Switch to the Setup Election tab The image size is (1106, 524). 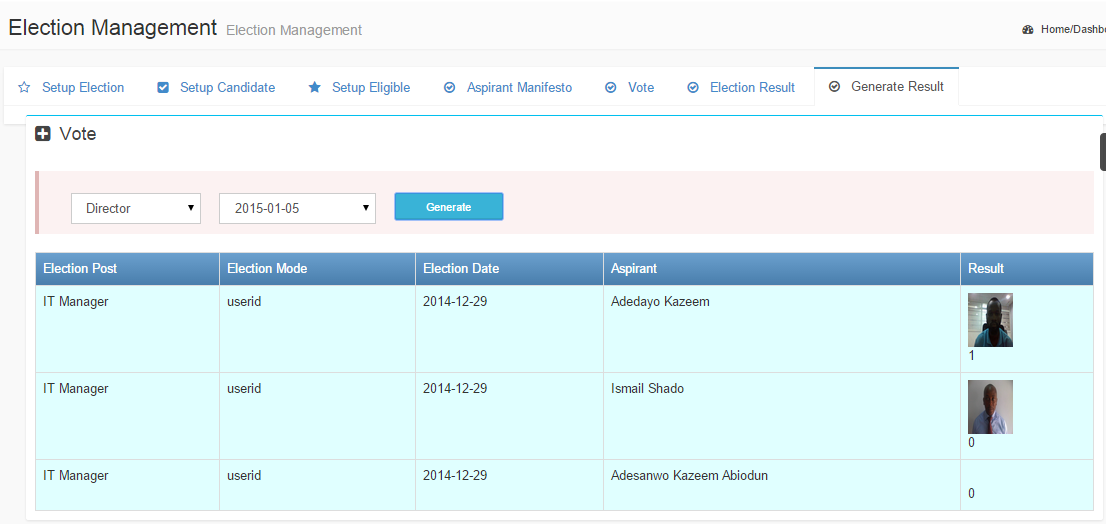click(83, 88)
